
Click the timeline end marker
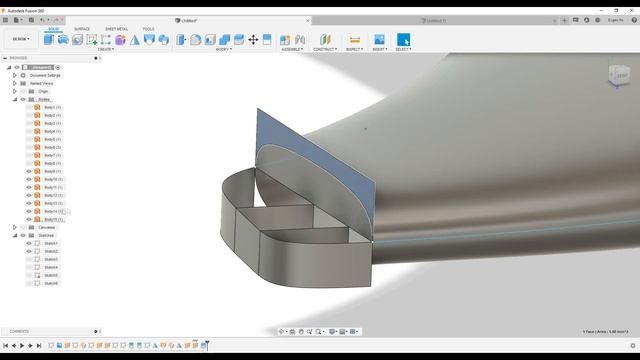tap(207, 345)
